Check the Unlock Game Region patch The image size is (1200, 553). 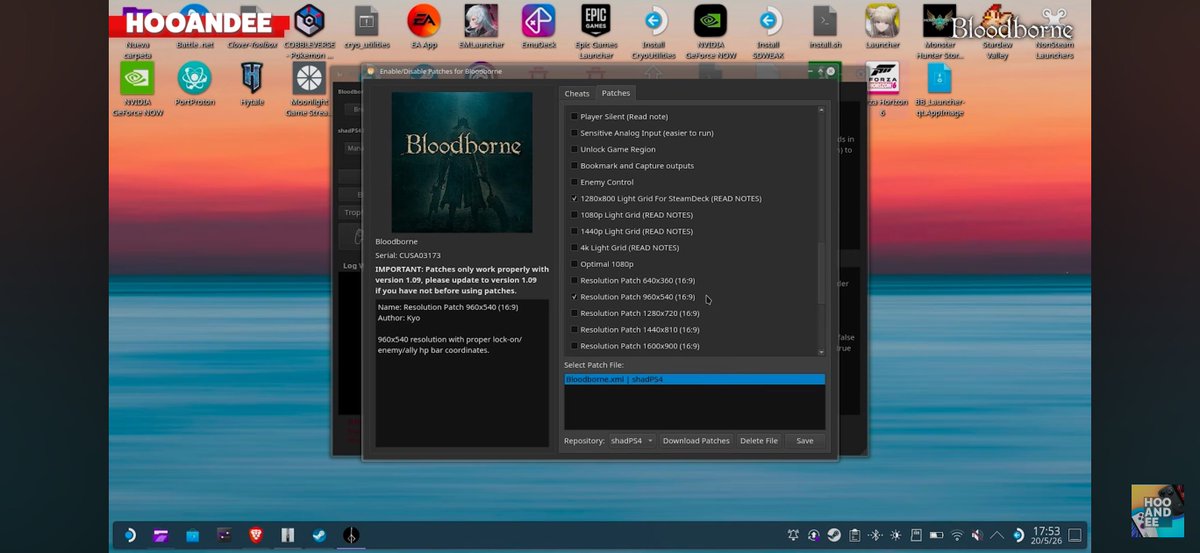574,149
